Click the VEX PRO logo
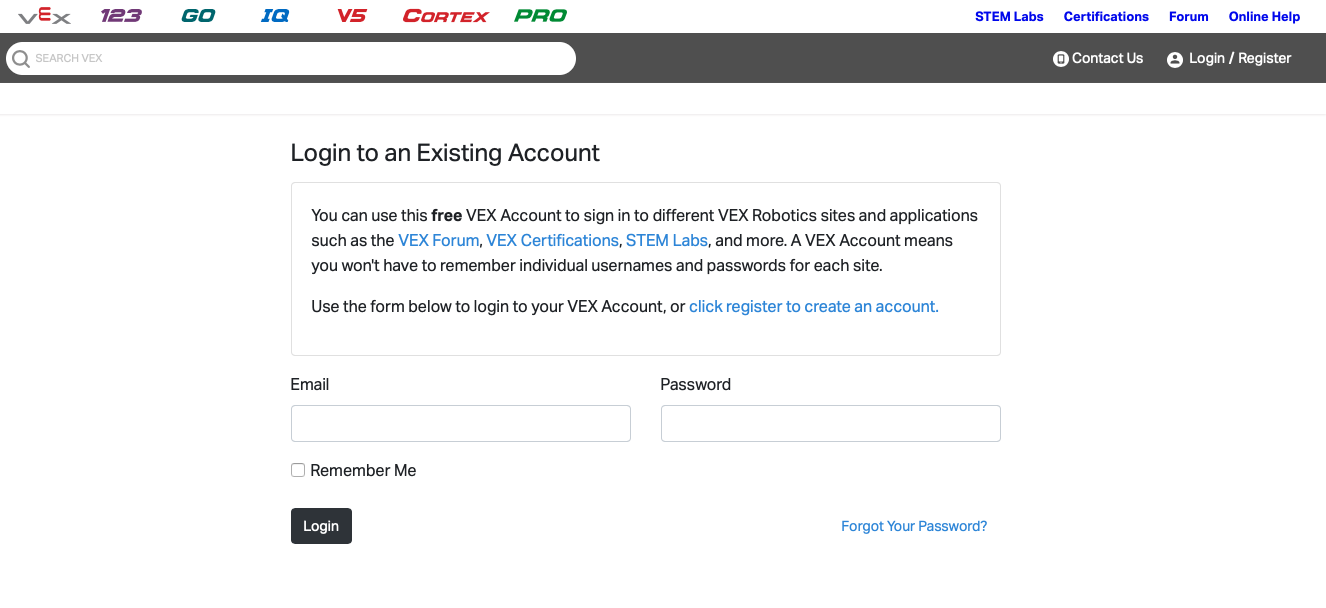Screen dimensions: 1326x608 click(540, 15)
